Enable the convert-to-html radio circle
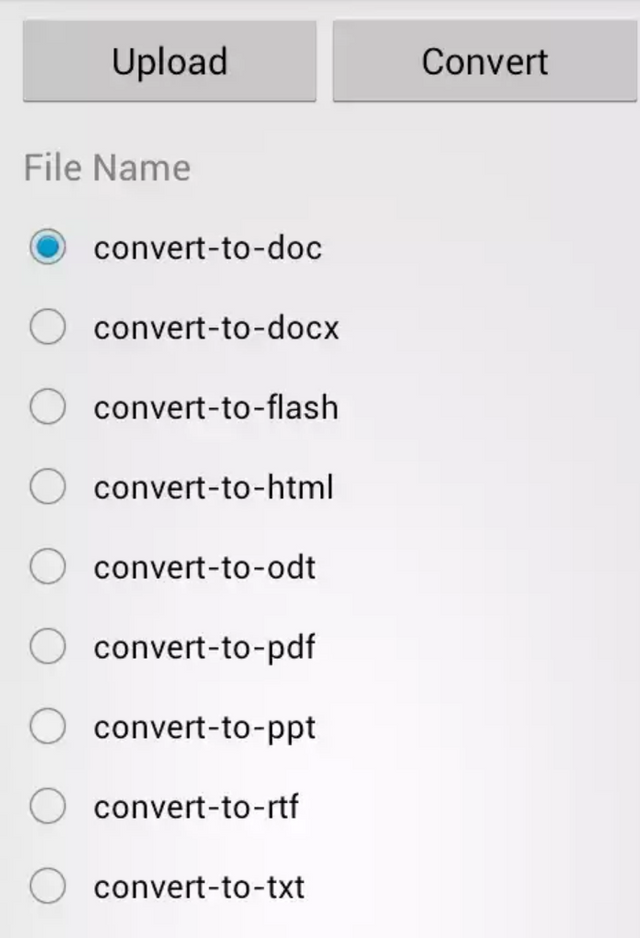 pos(47,487)
